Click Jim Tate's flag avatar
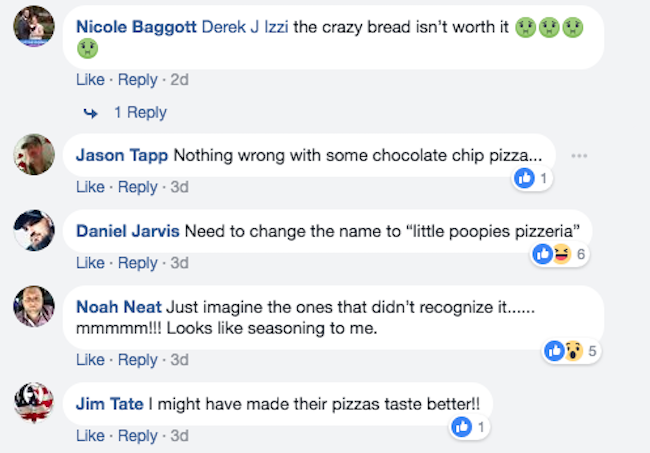This screenshot has width=650, height=453. [34, 402]
